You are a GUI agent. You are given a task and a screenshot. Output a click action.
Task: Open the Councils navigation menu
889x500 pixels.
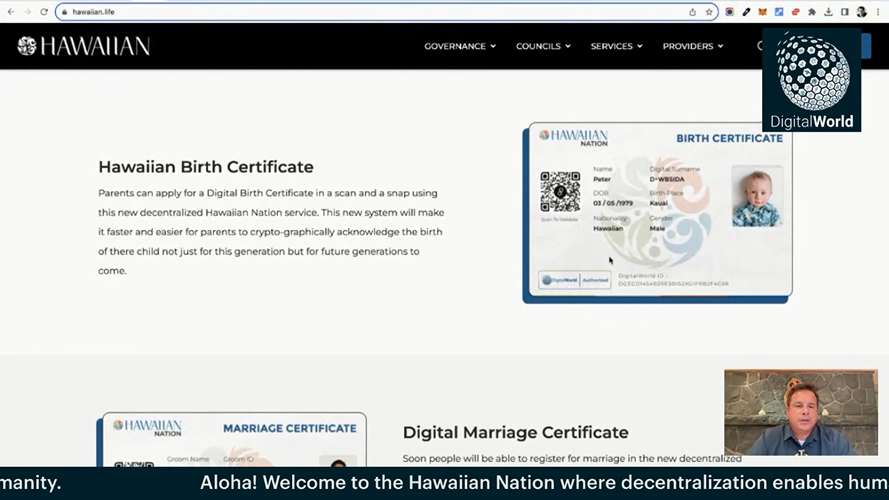[x=543, y=46]
